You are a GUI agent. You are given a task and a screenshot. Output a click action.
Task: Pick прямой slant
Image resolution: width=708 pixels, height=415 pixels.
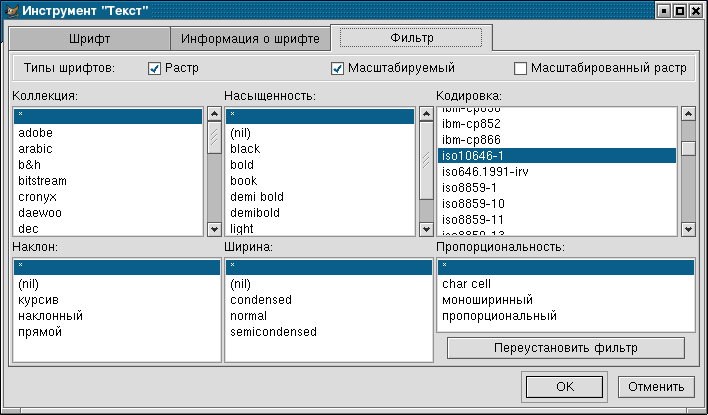[x=117, y=332]
